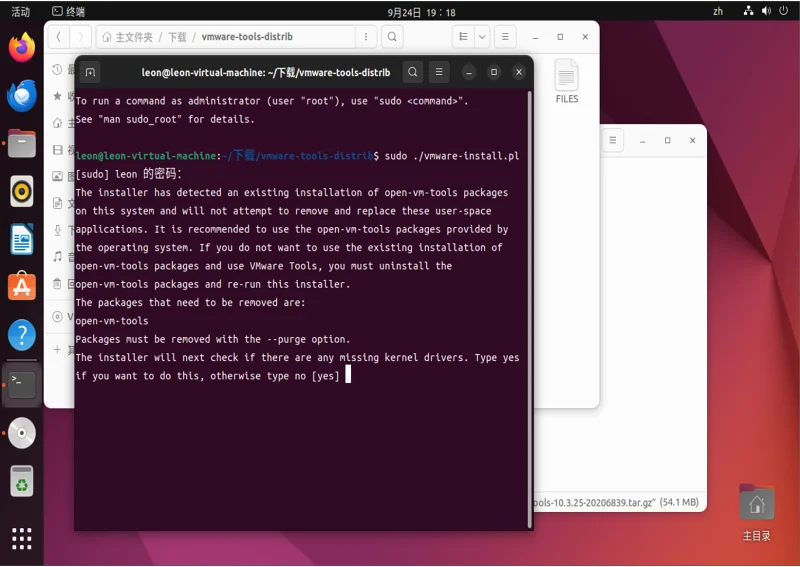
Task: Open Files window main menu
Action: [505, 37]
